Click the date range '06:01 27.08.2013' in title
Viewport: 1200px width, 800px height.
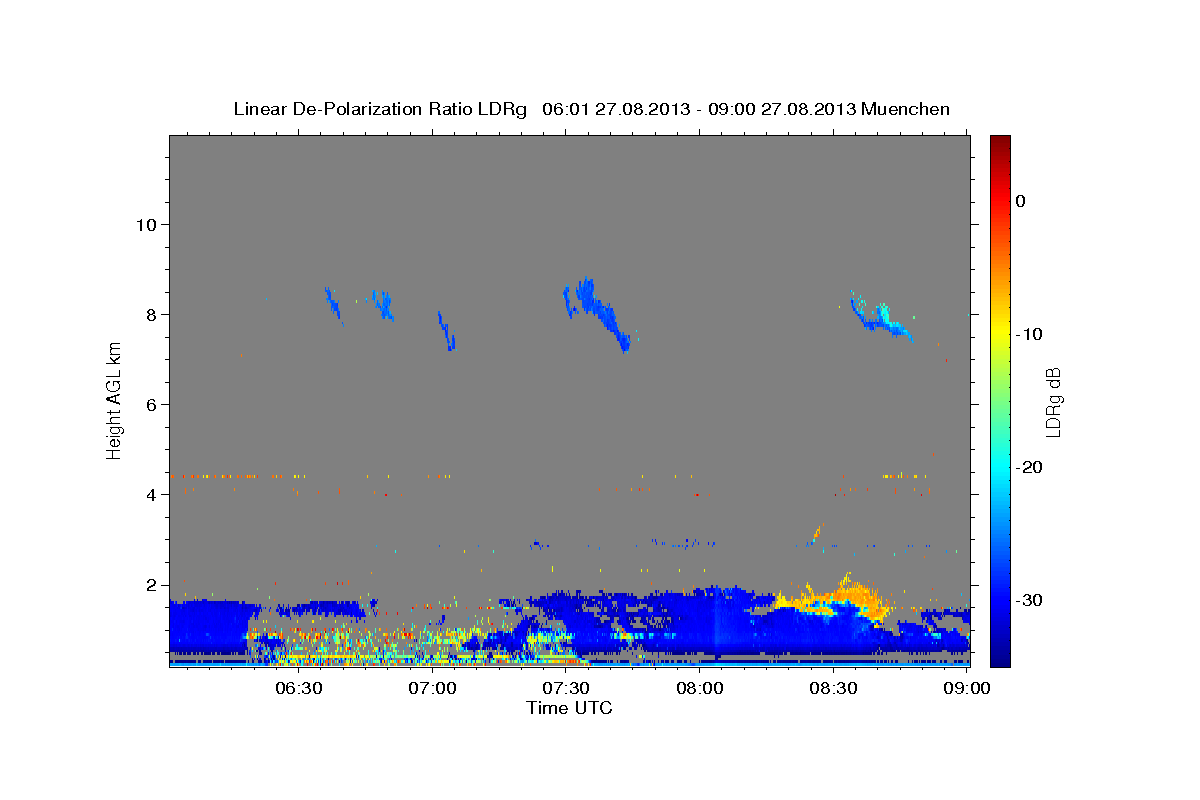tap(616, 109)
